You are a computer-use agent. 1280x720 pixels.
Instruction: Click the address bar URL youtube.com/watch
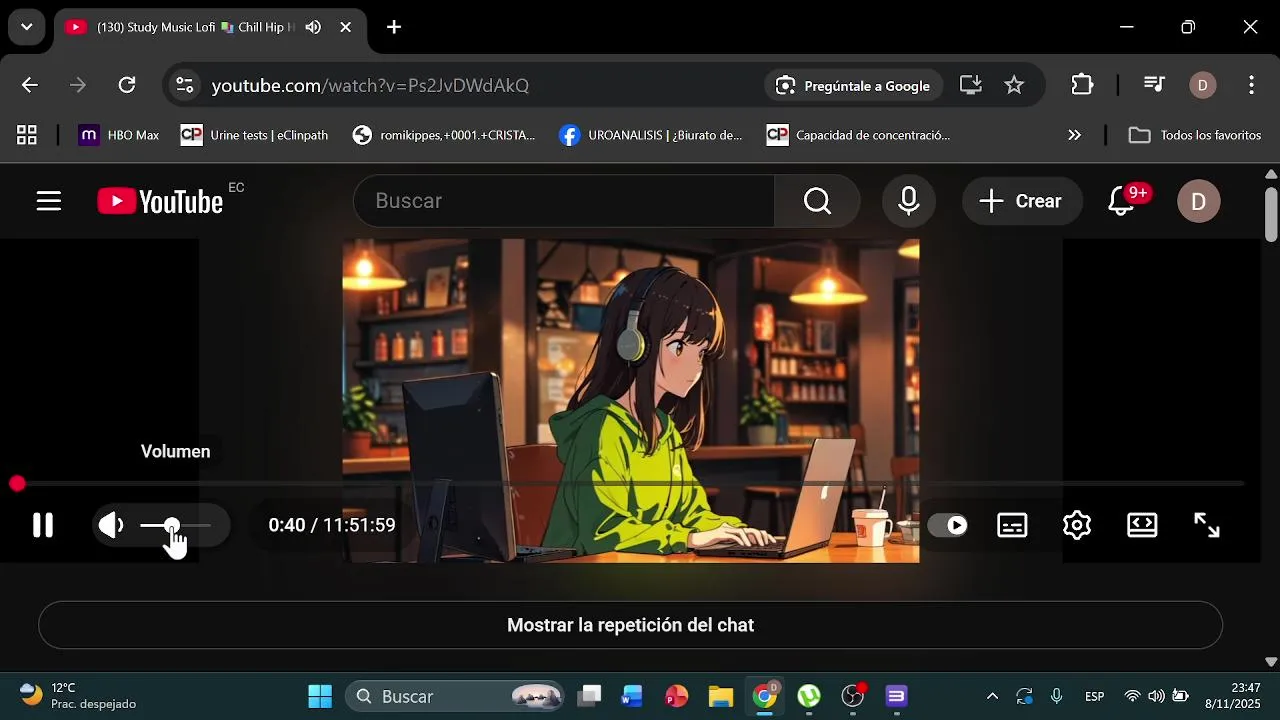click(x=370, y=85)
